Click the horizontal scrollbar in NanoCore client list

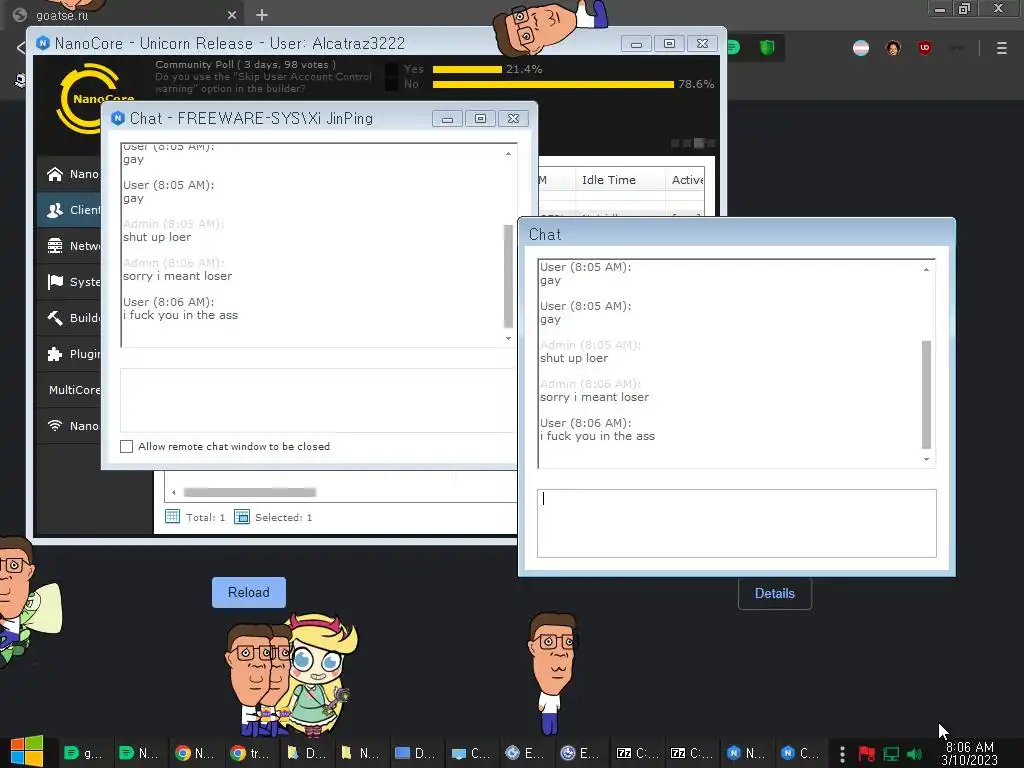pos(249,492)
